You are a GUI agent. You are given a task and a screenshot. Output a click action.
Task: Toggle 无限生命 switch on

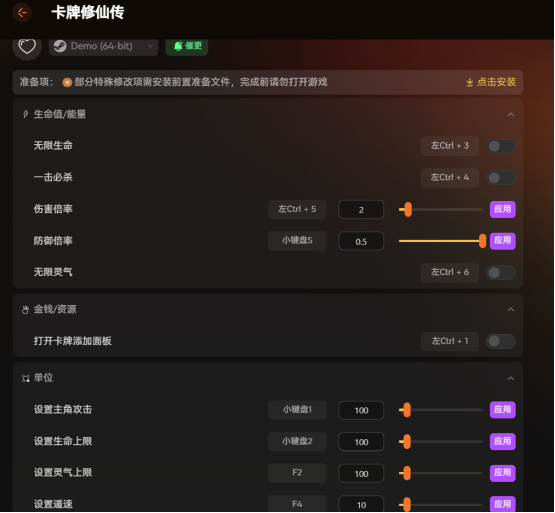click(x=500, y=146)
